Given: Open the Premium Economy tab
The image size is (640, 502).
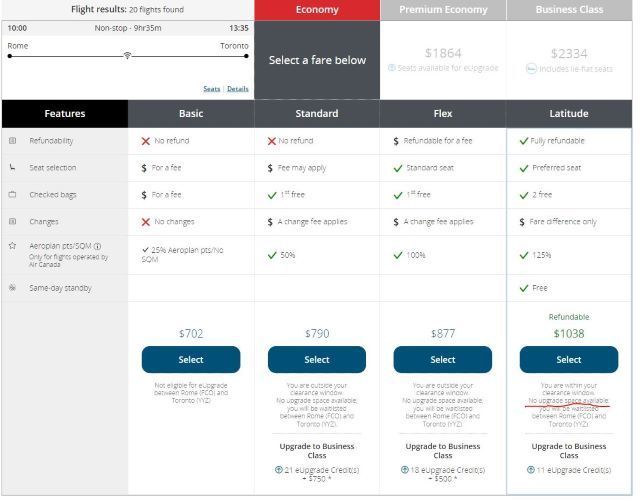Looking at the screenshot, I should click(443, 10).
